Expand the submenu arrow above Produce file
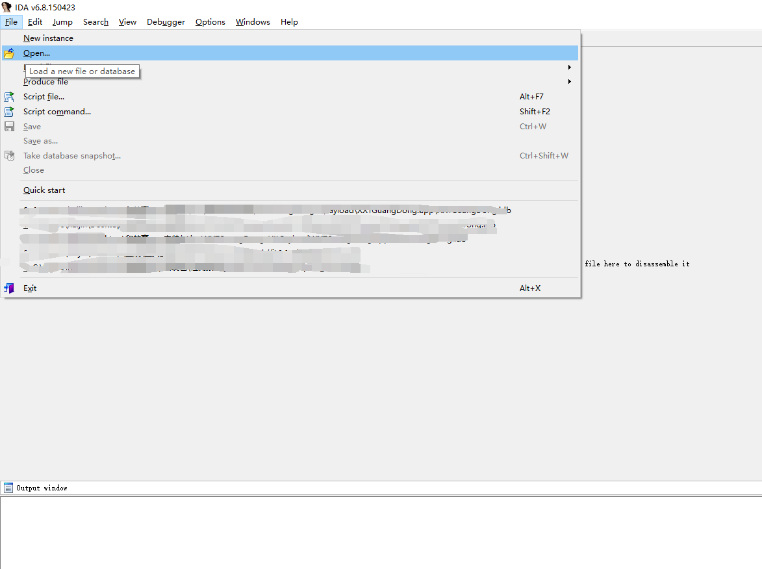The image size is (762, 569). pyautogui.click(x=569, y=67)
